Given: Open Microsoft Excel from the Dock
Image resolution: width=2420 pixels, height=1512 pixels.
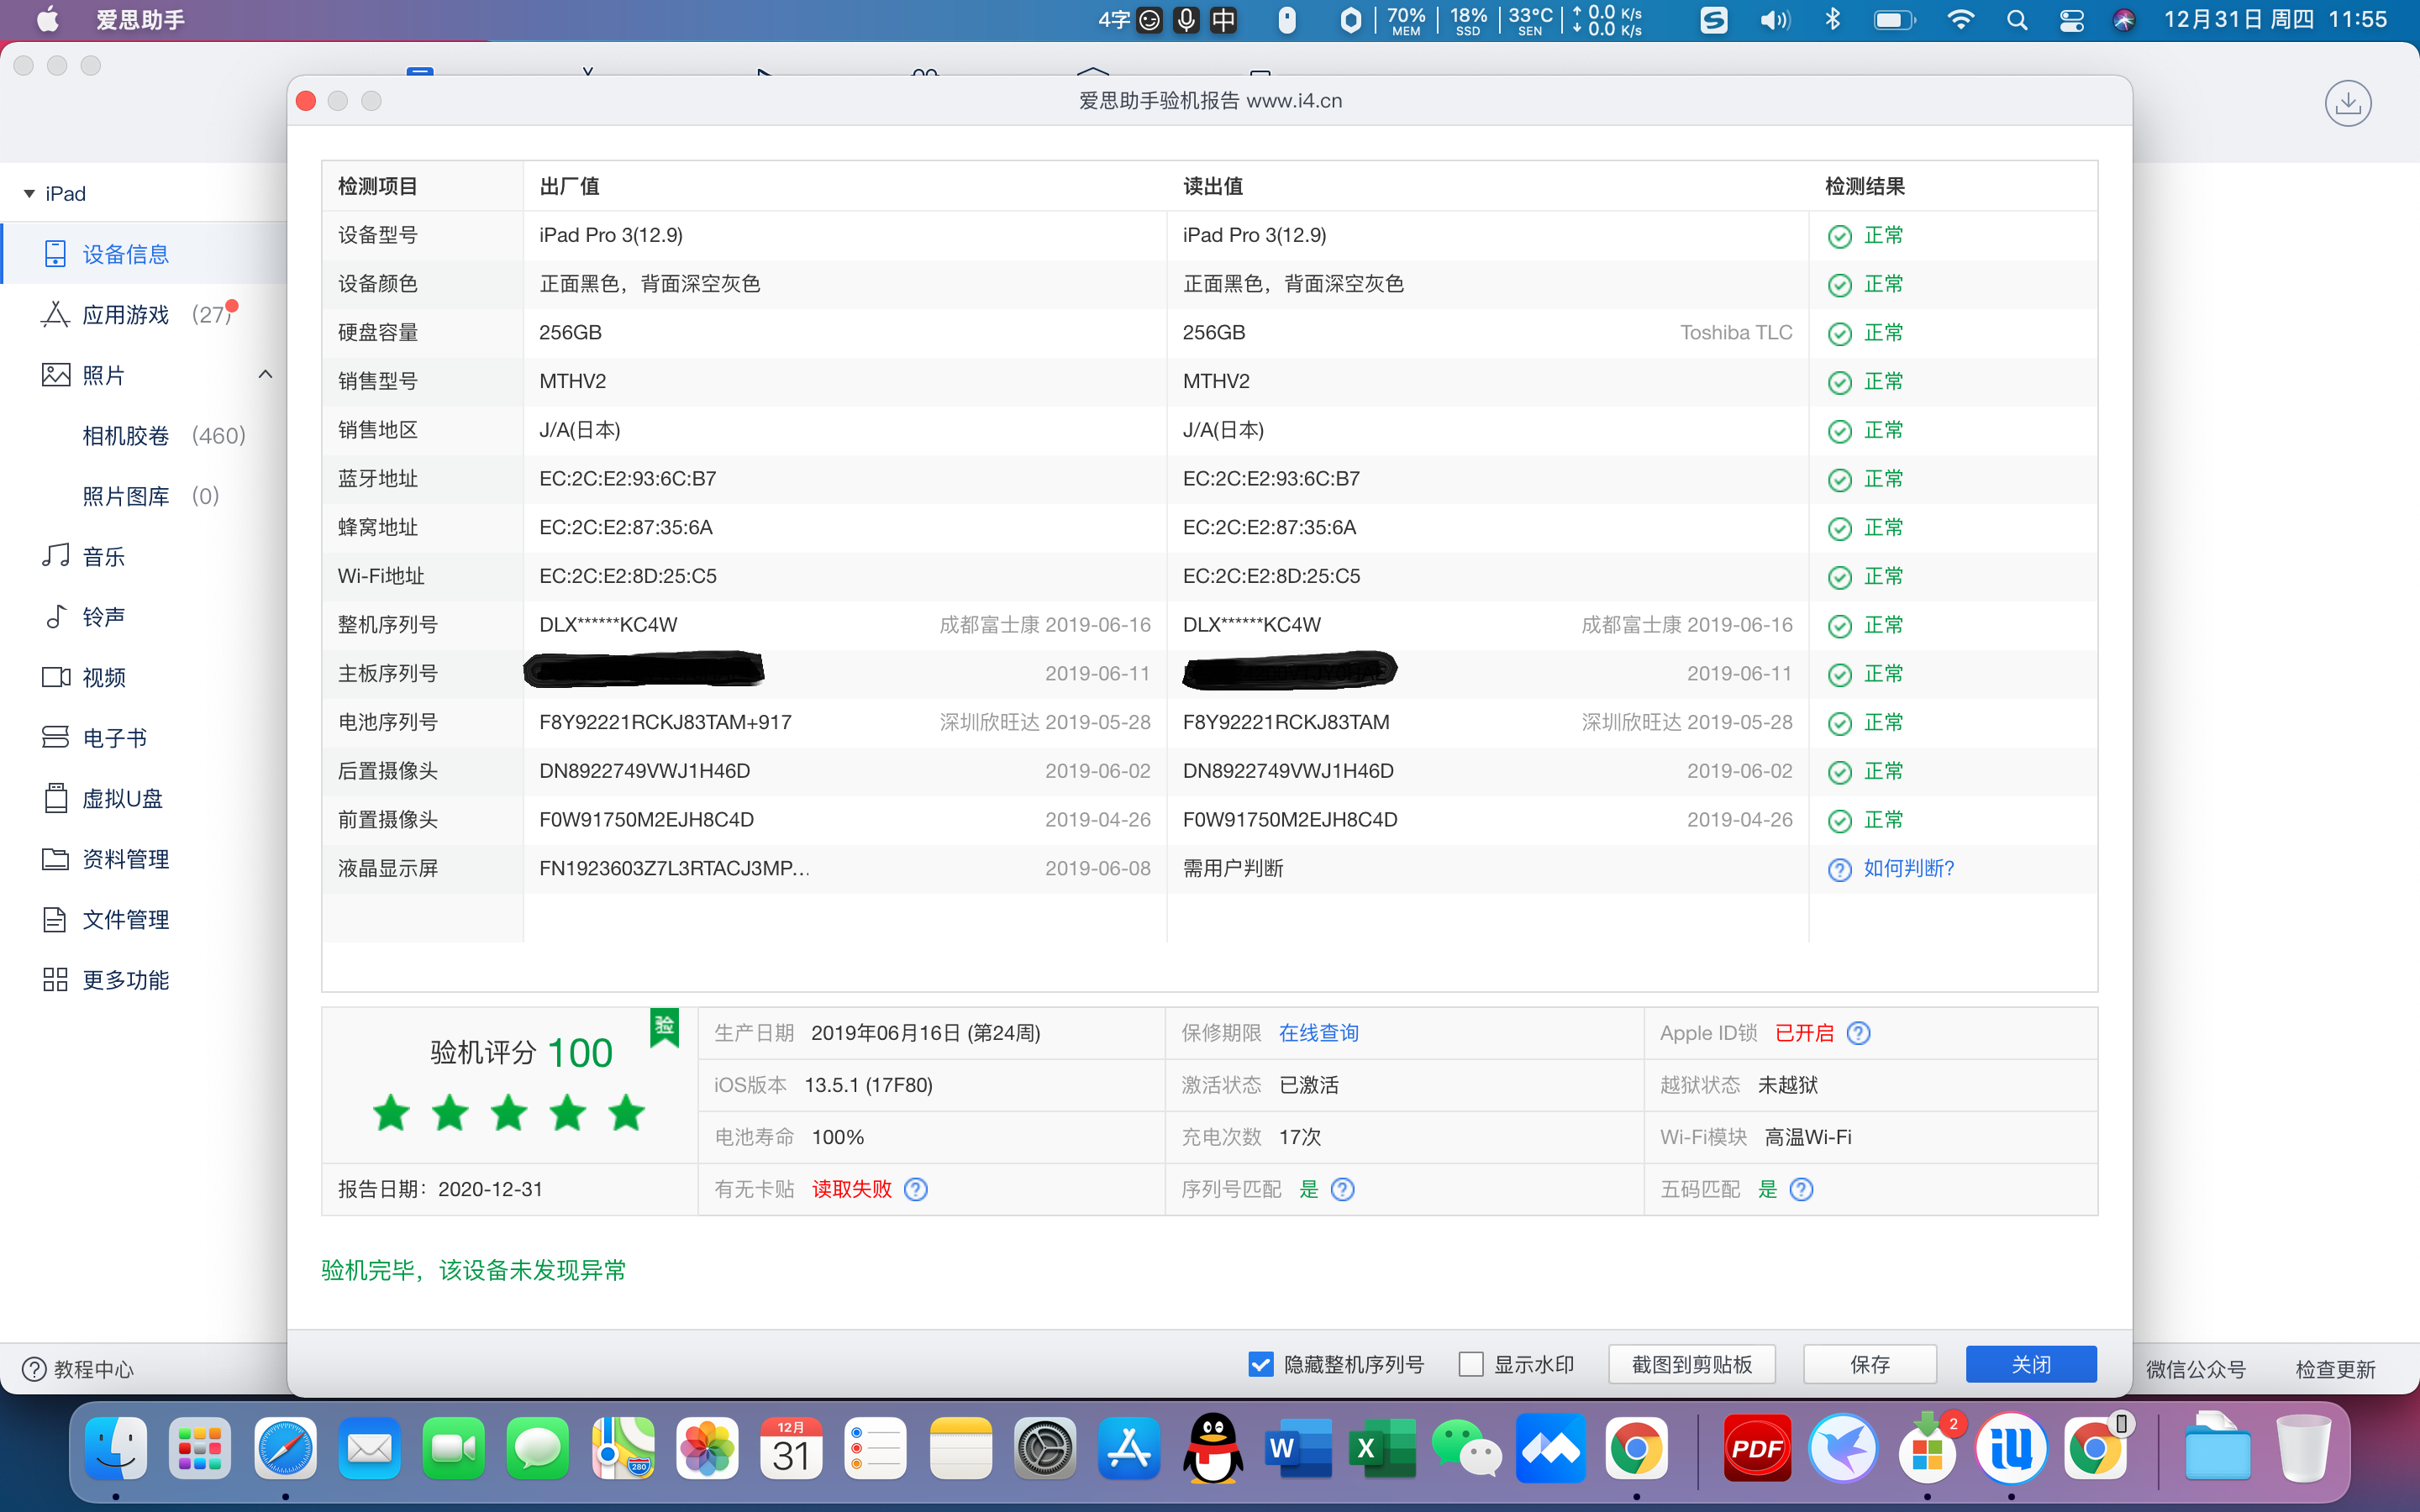Looking at the screenshot, I should (x=1382, y=1448).
